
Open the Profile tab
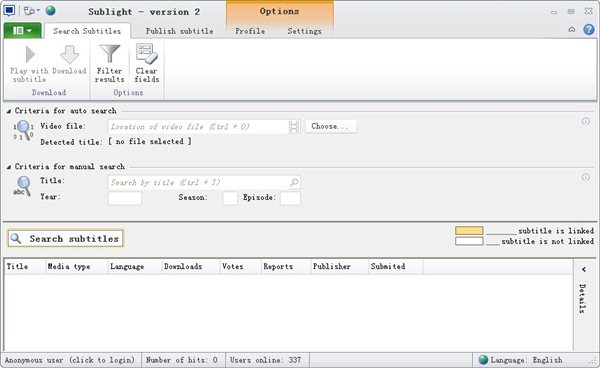pyautogui.click(x=250, y=31)
